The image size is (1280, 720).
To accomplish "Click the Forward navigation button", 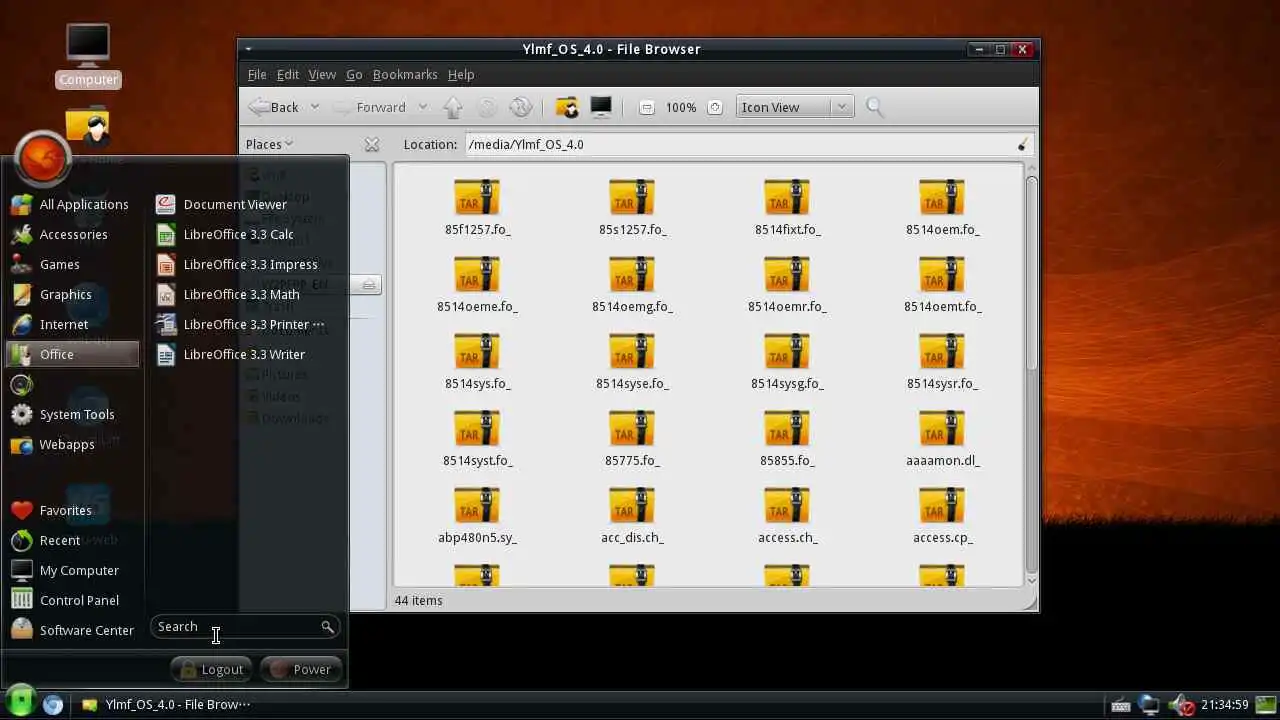I will pyautogui.click(x=370, y=107).
